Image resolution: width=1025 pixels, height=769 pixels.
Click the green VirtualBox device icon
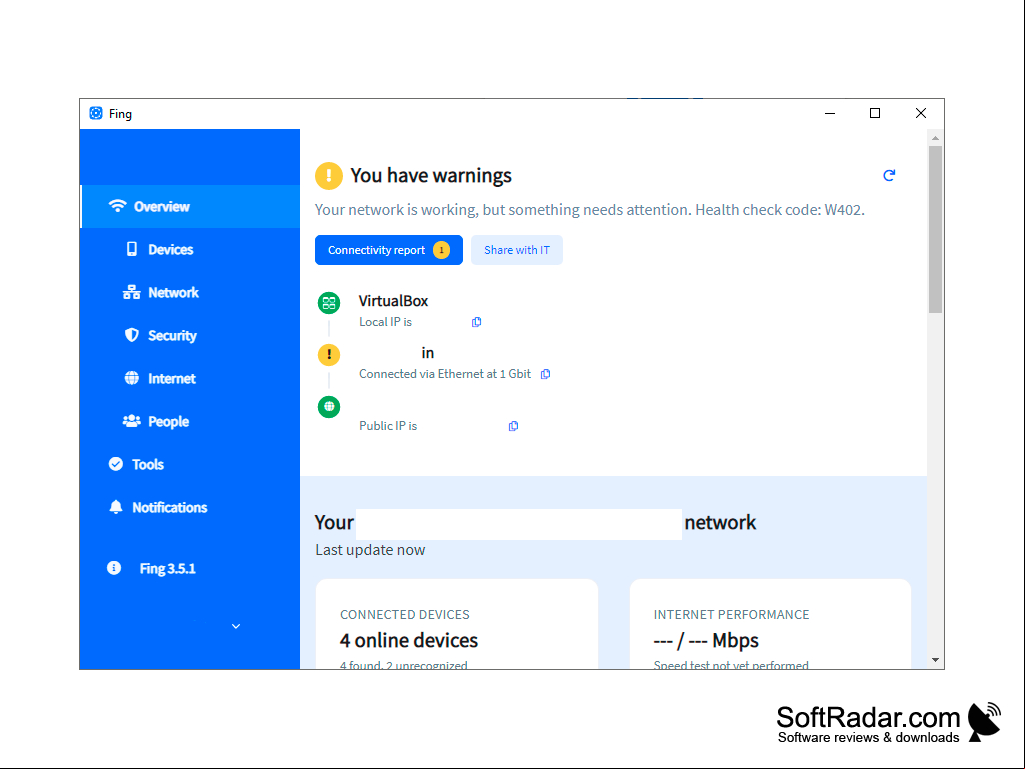329,303
